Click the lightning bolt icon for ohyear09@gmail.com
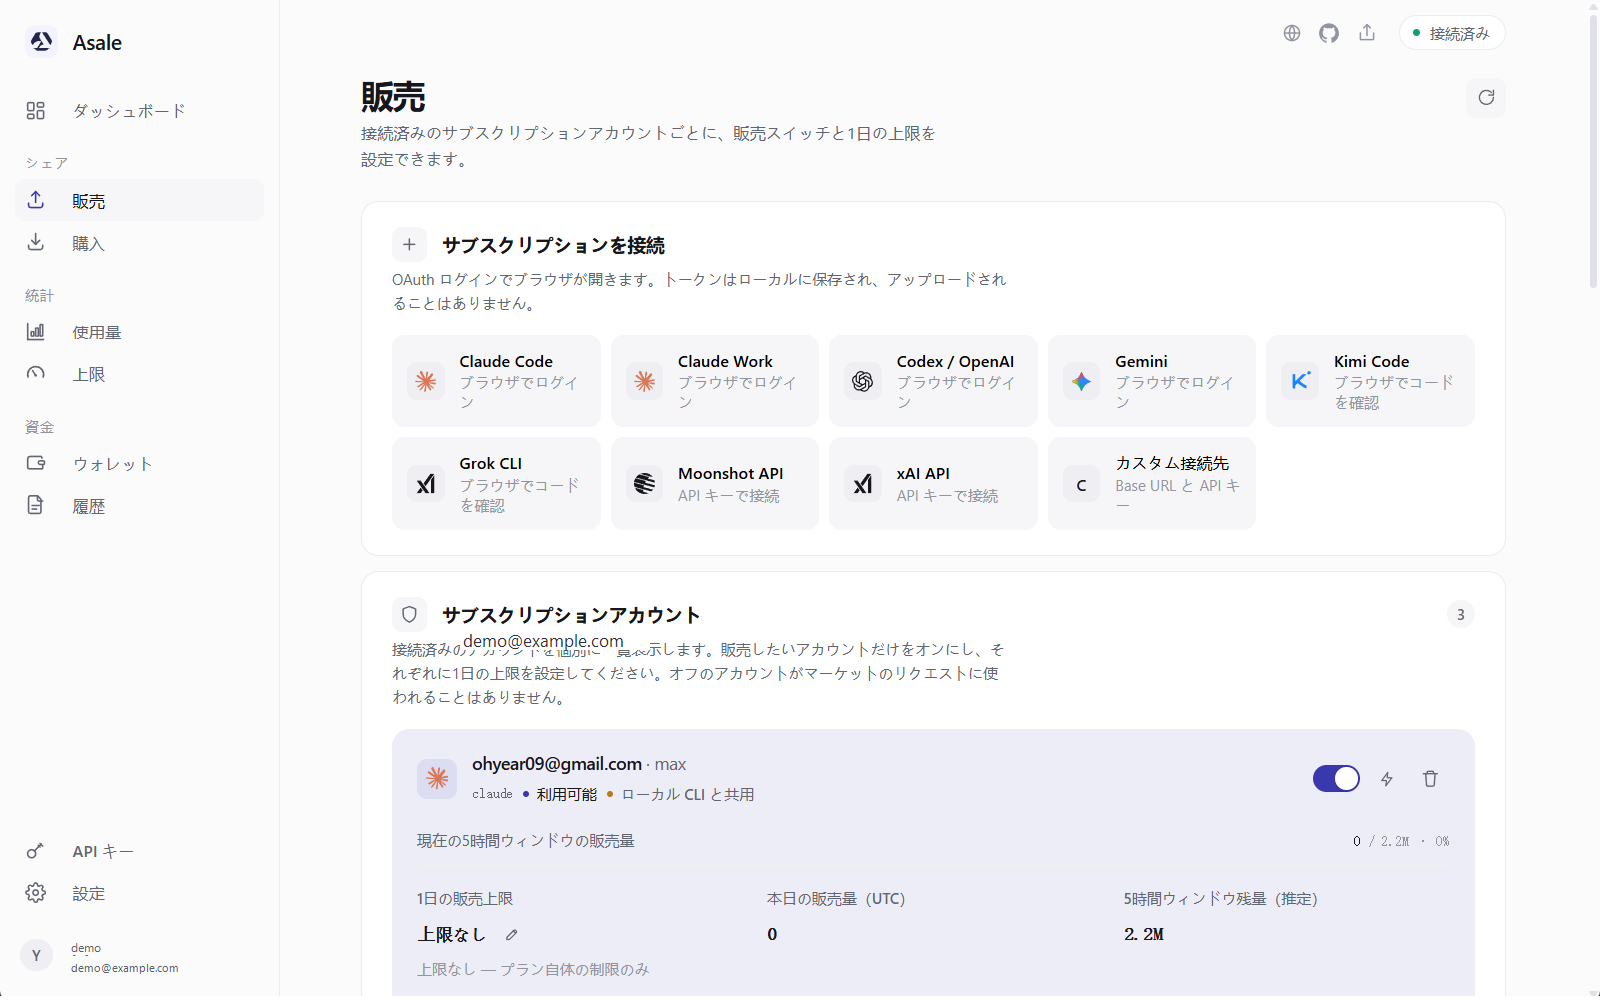Viewport: 1600px width, 1000px height. 1387,778
